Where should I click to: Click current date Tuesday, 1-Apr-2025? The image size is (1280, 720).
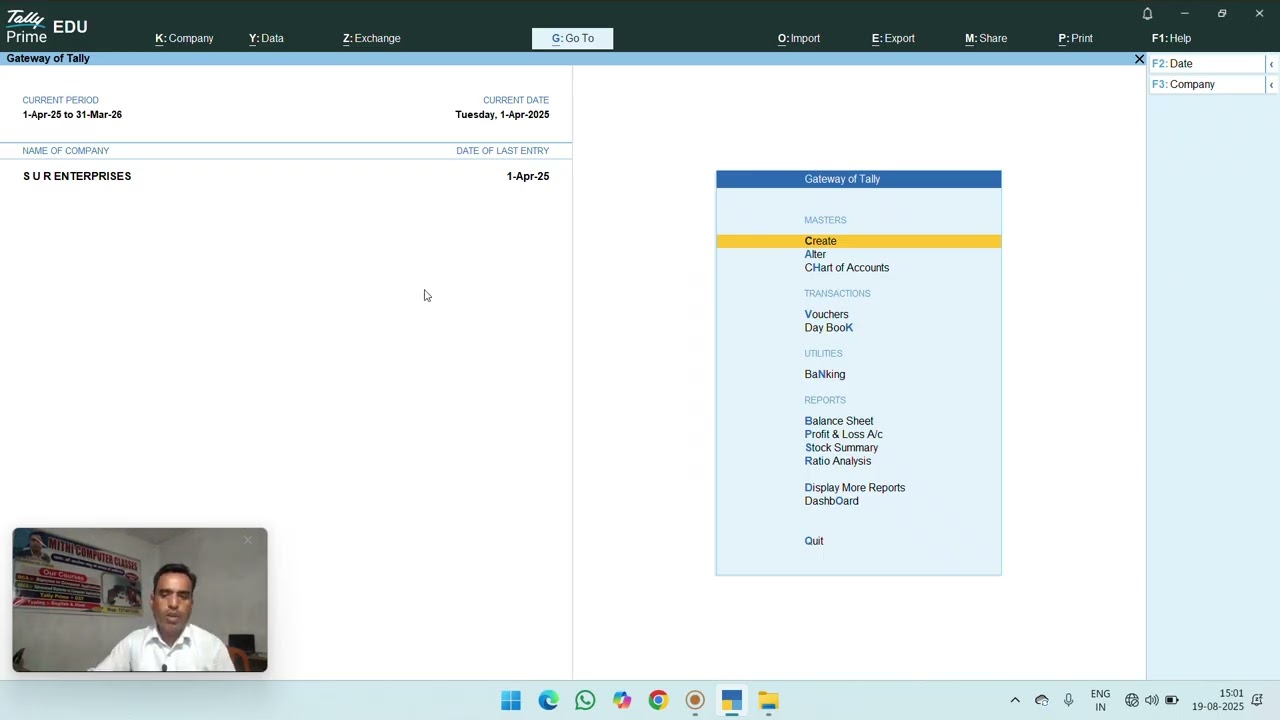pyautogui.click(x=502, y=115)
